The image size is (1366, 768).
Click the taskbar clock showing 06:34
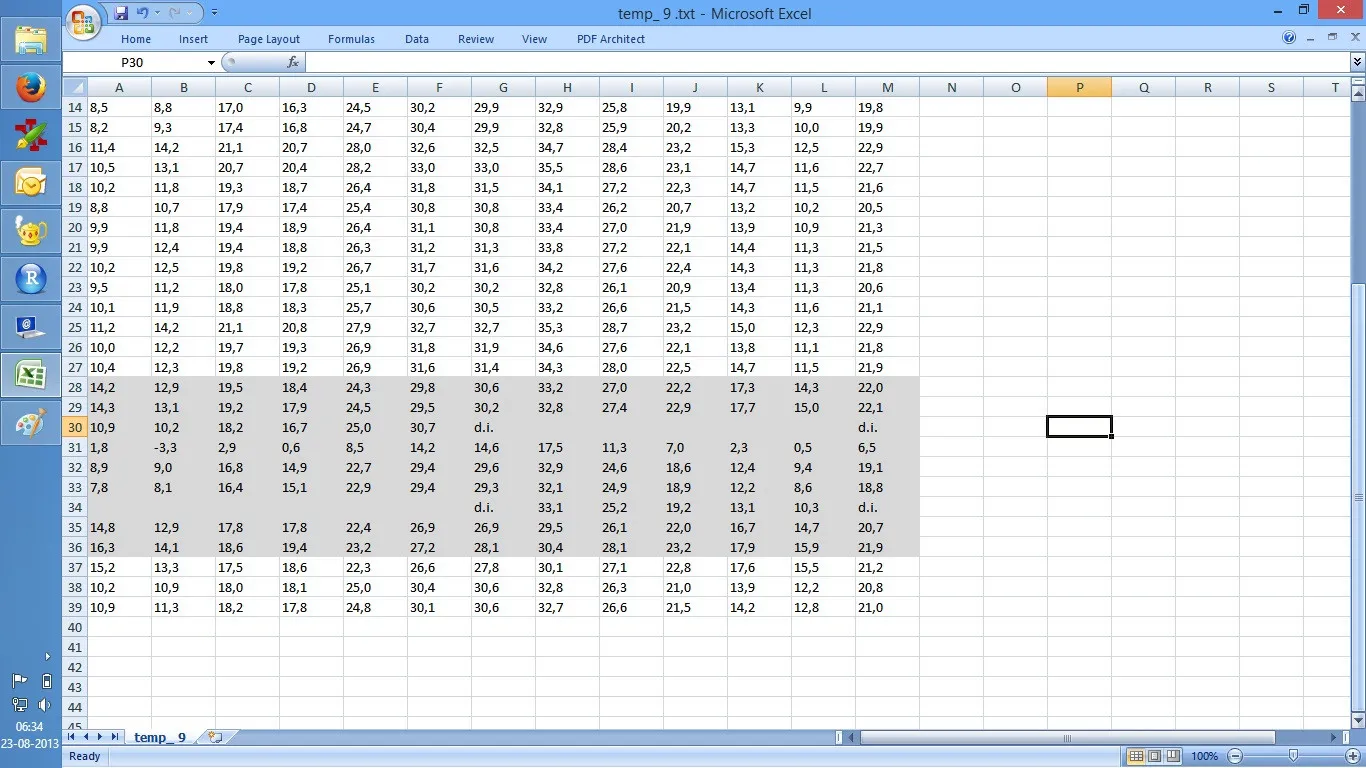point(30,727)
